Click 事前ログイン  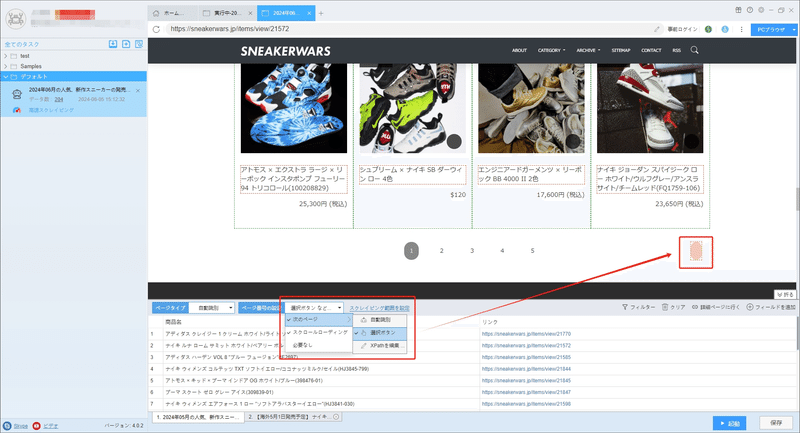coord(683,30)
